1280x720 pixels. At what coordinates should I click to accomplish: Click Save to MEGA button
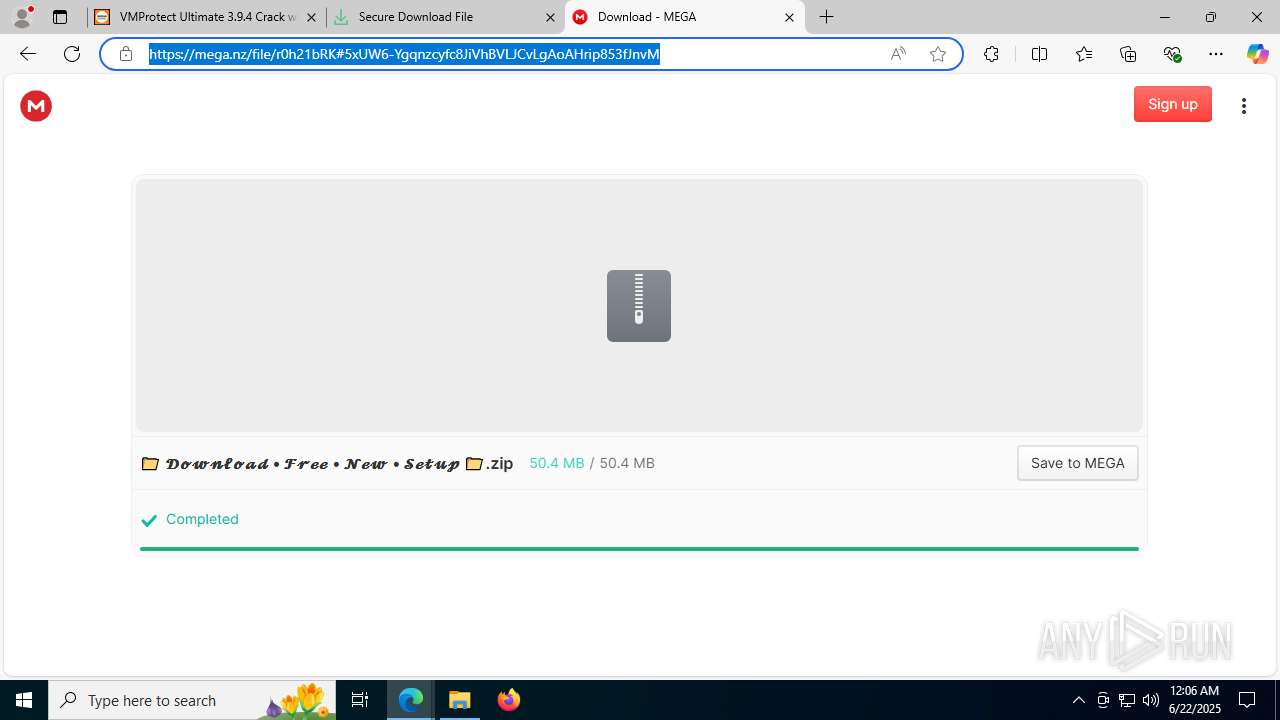pos(1077,463)
